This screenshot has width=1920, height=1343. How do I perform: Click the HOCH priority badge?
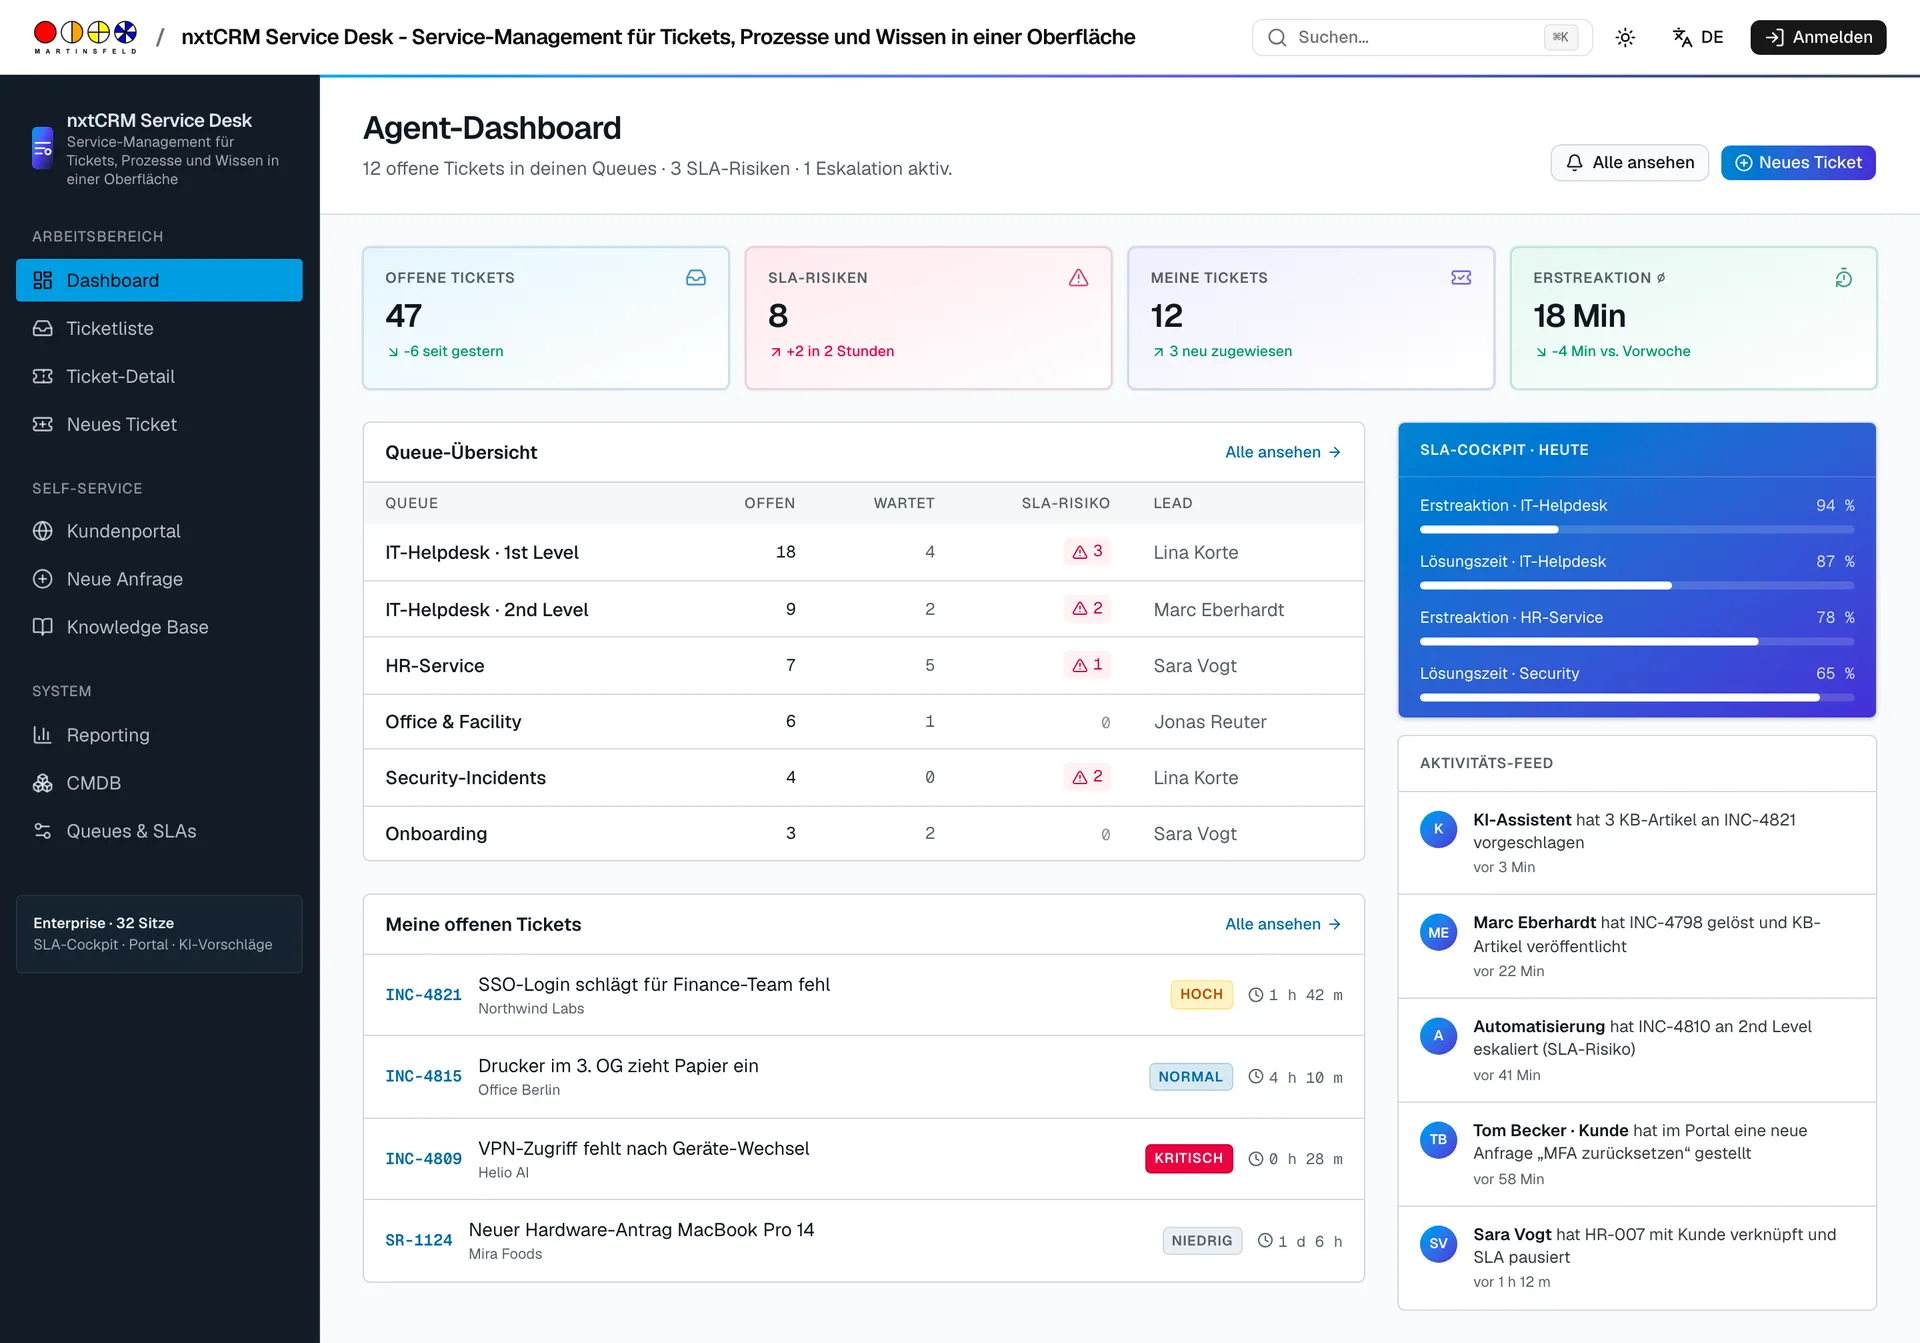[x=1201, y=994]
